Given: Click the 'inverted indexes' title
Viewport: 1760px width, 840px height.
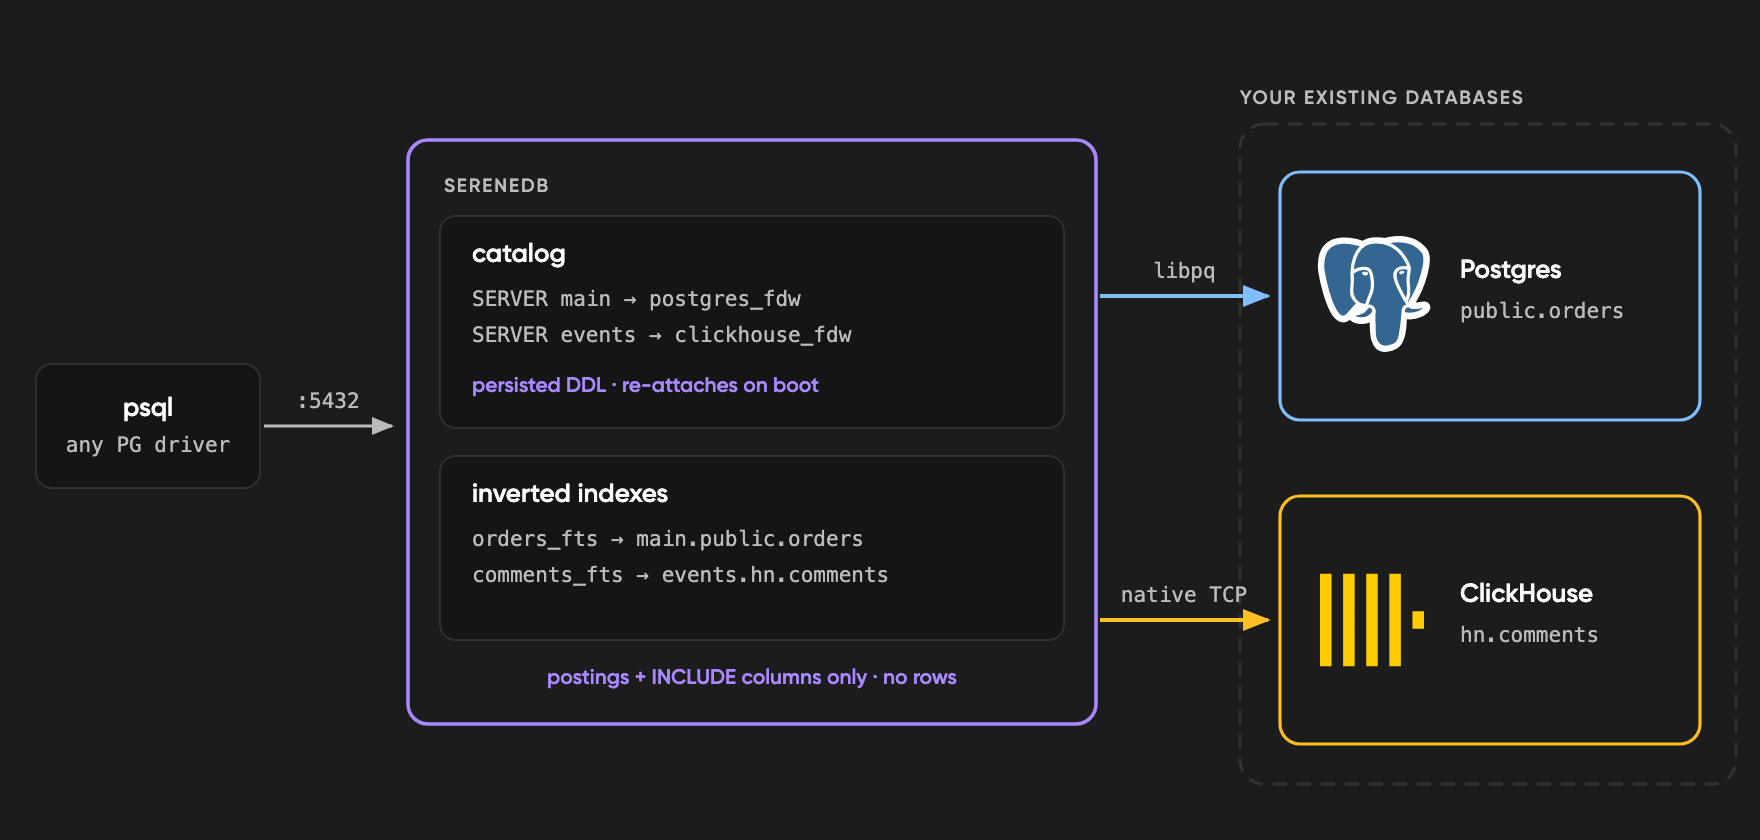Looking at the screenshot, I should [570, 493].
